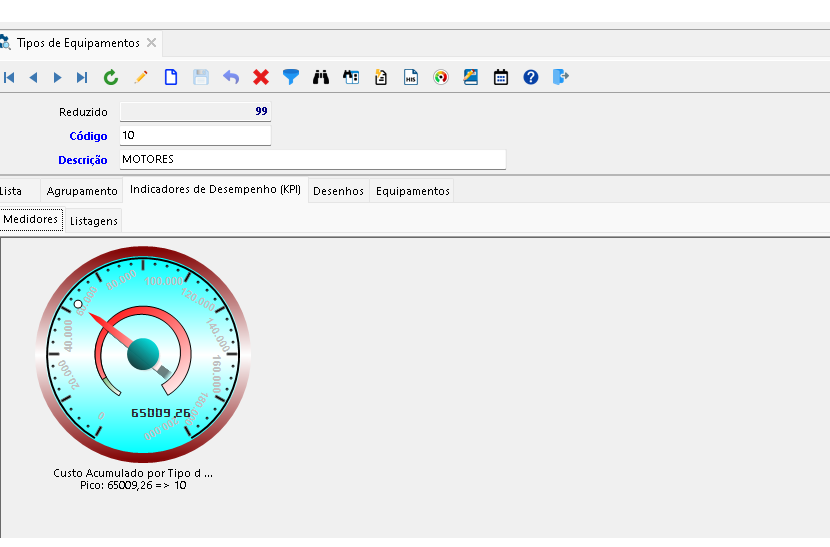This screenshot has height=547, width=830.
Task: Open the blue funnel filter
Action: tap(291, 77)
